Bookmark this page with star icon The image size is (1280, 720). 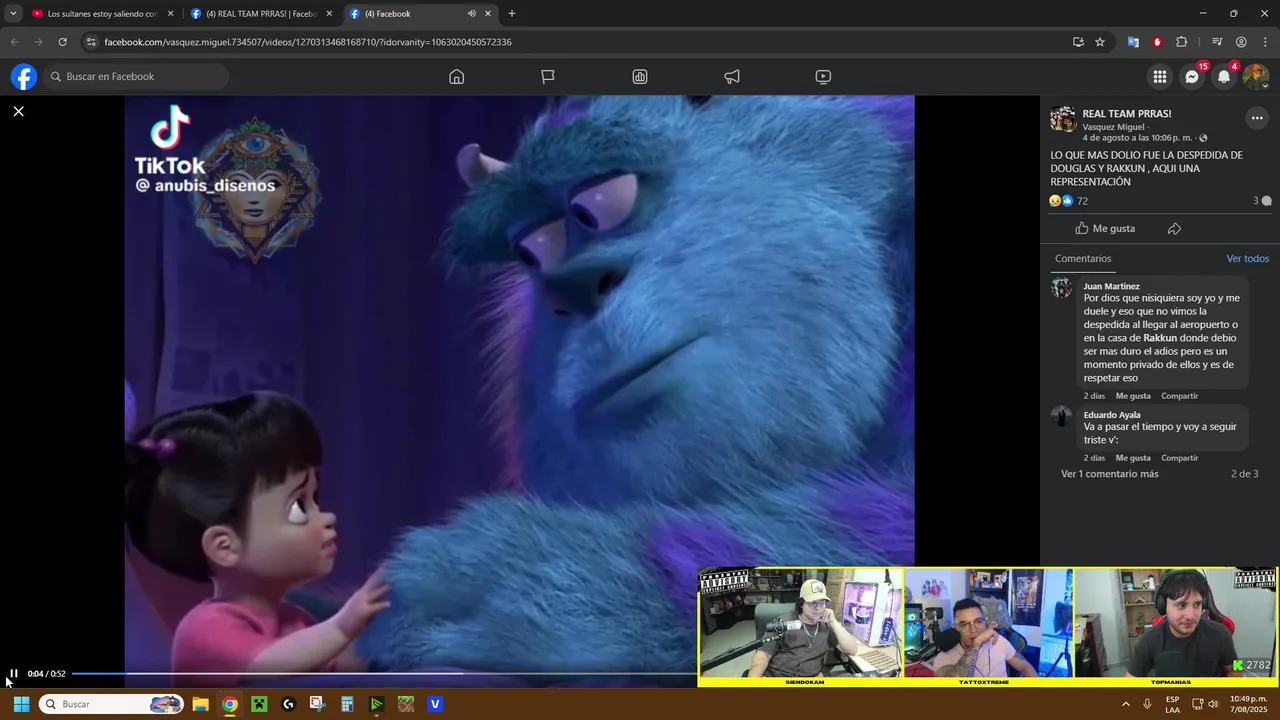point(1100,42)
